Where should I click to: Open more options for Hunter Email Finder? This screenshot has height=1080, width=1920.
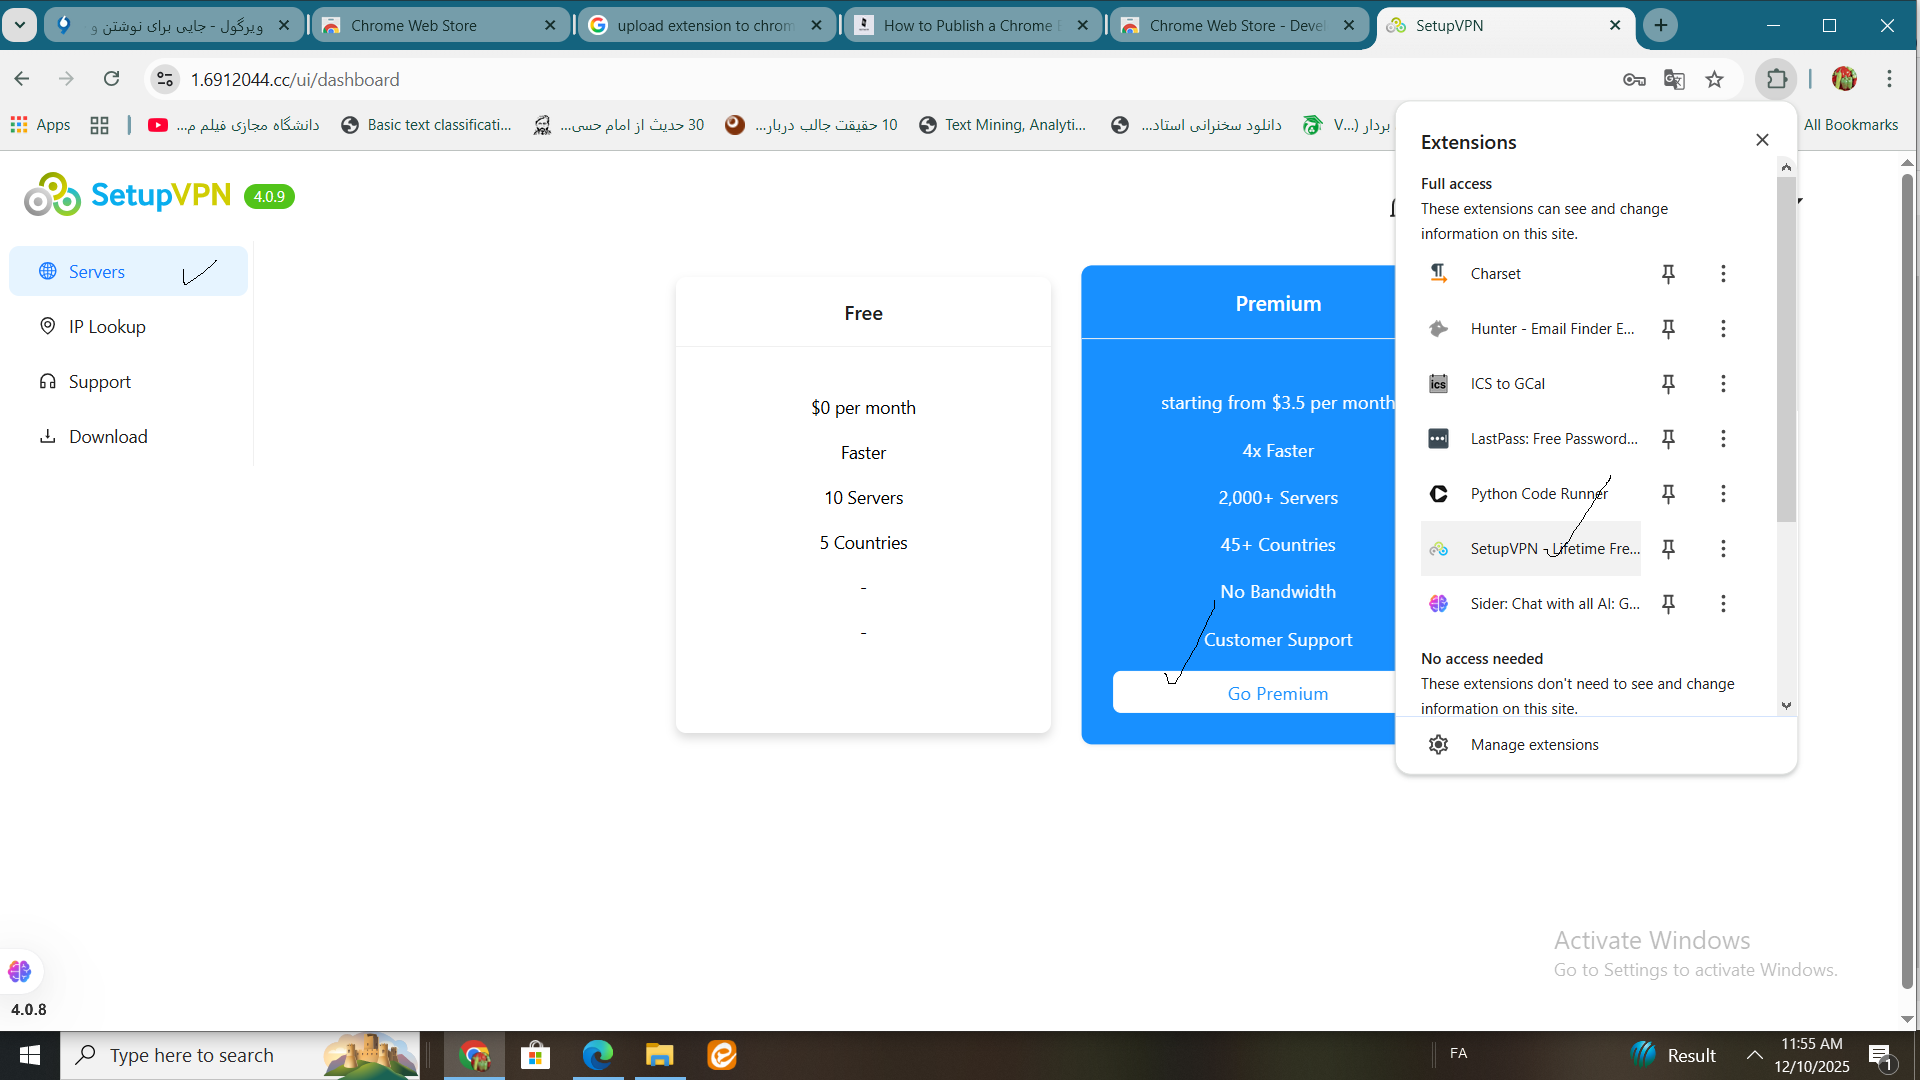pos(1723,329)
